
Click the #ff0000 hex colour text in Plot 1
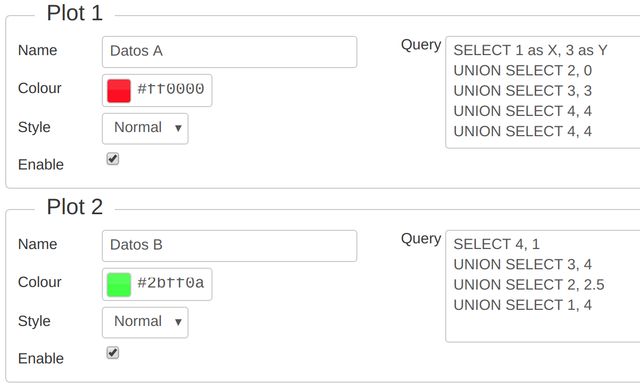(x=171, y=89)
